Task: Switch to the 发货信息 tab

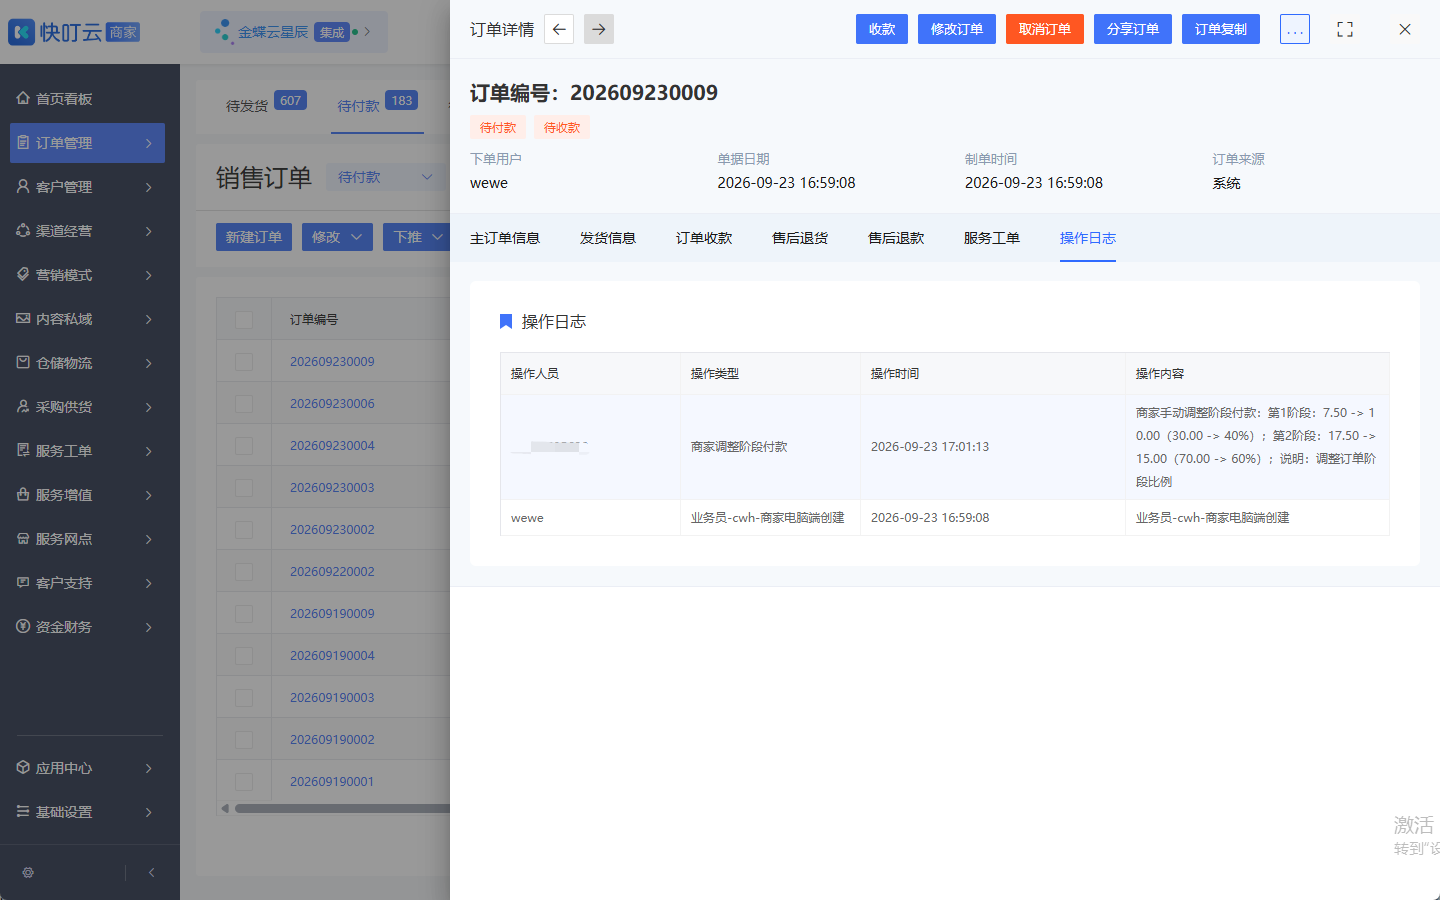Action: pyautogui.click(x=608, y=238)
